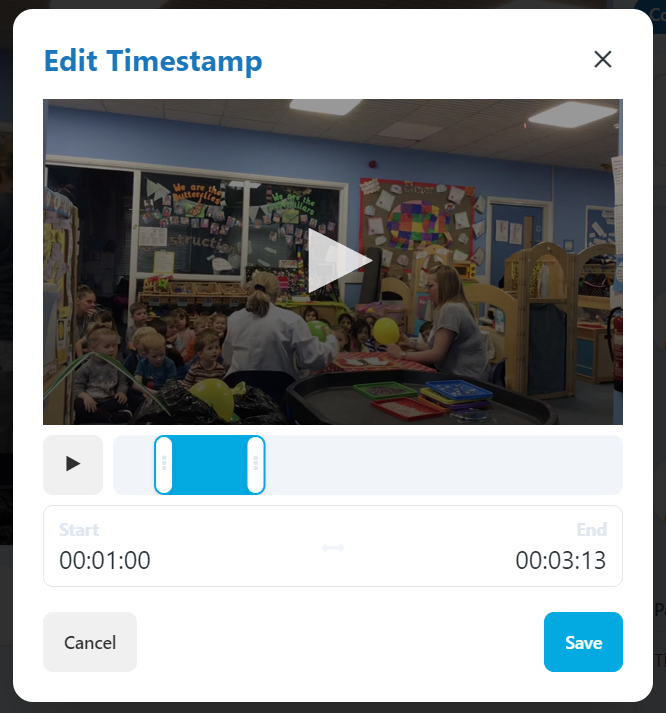Close the Edit Timestamp dialog with X
Image resolution: width=666 pixels, height=713 pixels.
pyautogui.click(x=602, y=59)
